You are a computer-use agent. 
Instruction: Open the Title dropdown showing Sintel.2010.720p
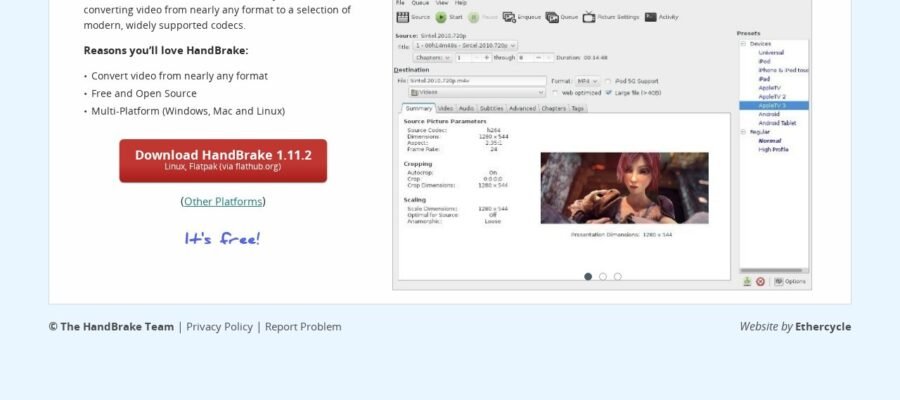465,45
